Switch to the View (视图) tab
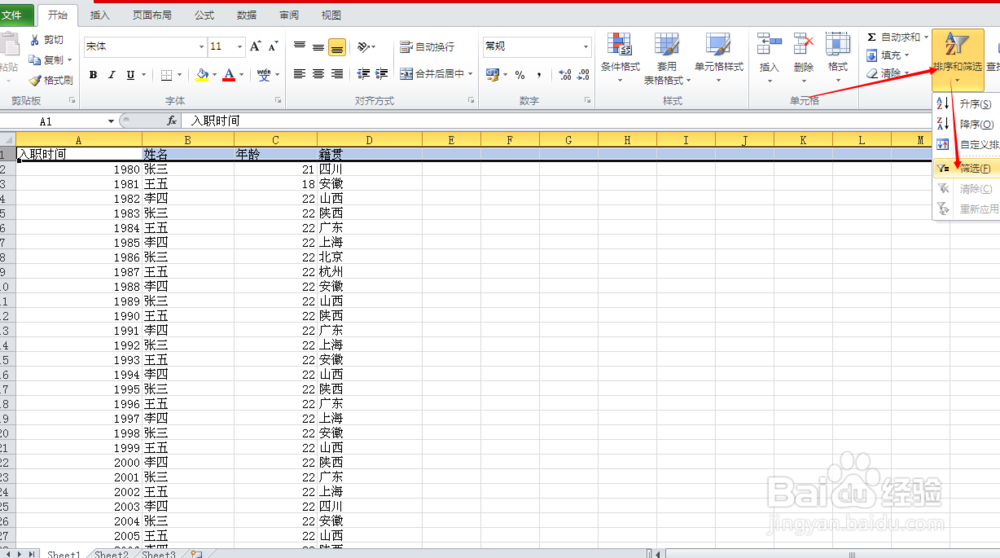 point(331,15)
